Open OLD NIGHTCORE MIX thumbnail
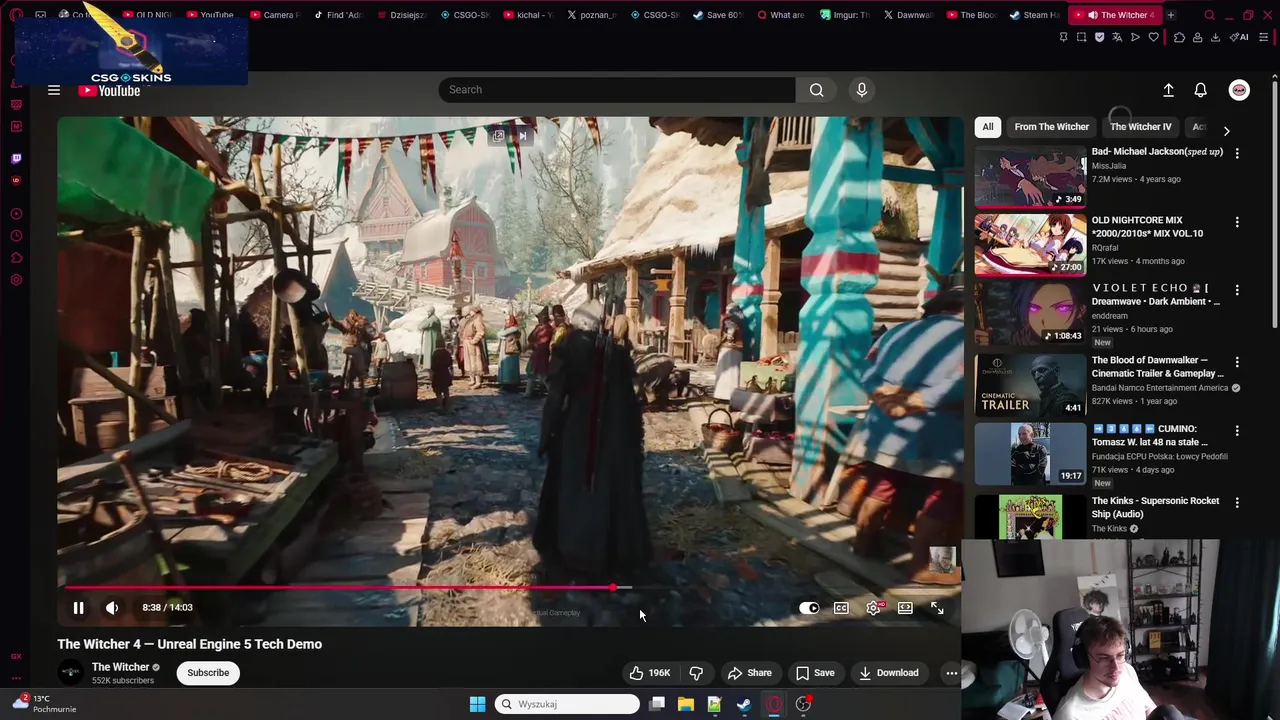 pyautogui.click(x=1030, y=244)
